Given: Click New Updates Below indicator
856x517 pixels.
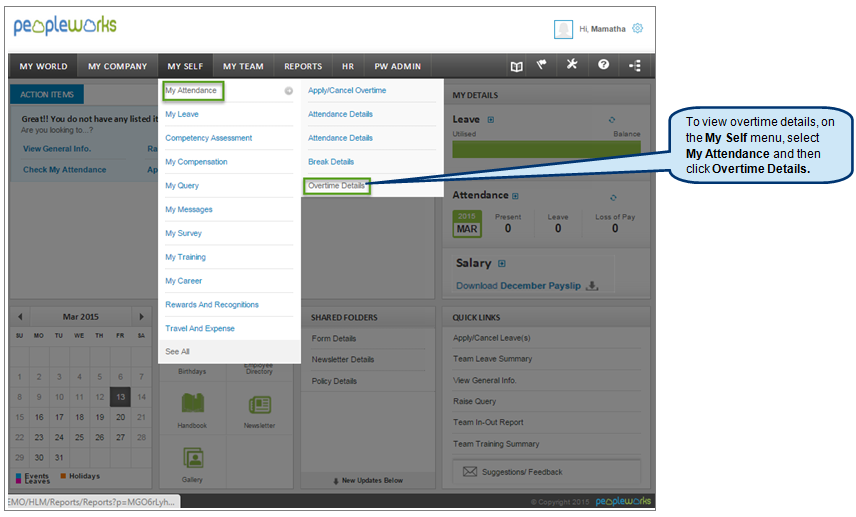Looking at the screenshot, I should pos(368,480).
